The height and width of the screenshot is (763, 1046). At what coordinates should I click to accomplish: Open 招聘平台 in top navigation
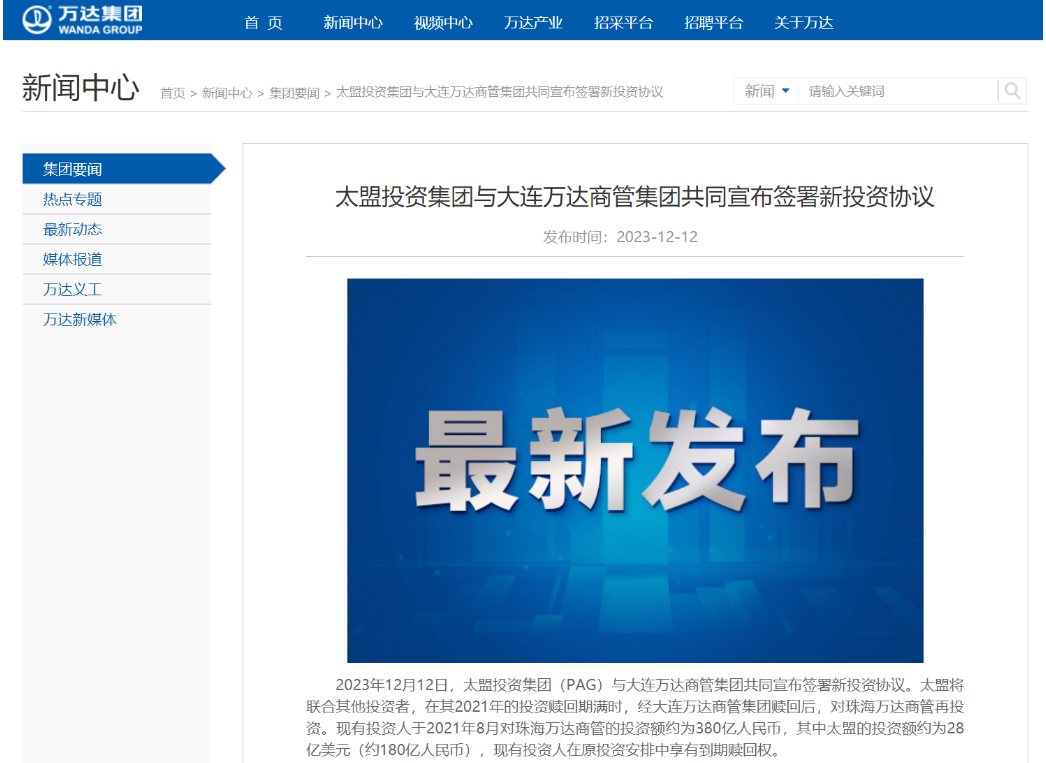[x=713, y=23]
